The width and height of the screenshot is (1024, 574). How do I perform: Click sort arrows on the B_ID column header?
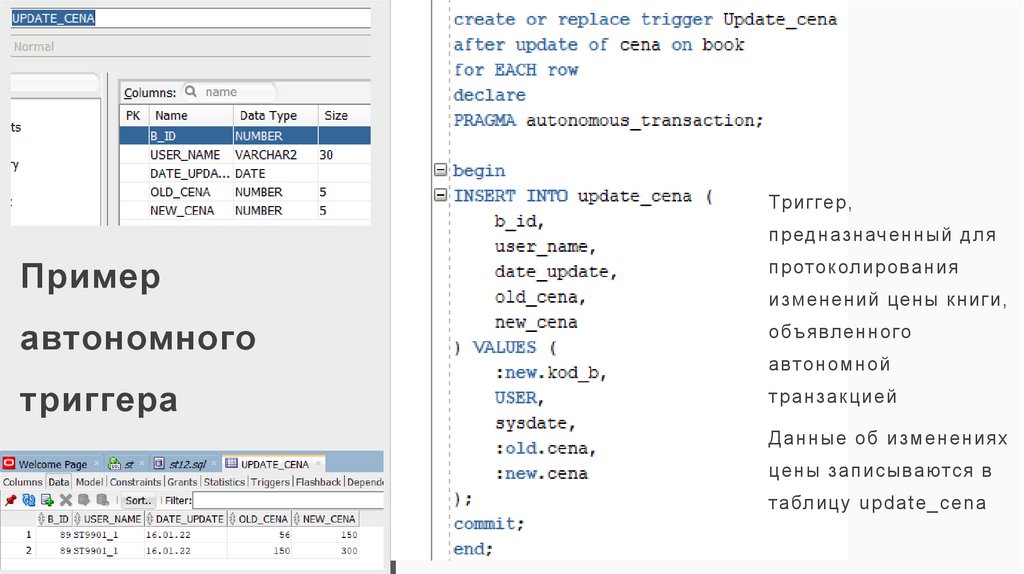coord(42,519)
